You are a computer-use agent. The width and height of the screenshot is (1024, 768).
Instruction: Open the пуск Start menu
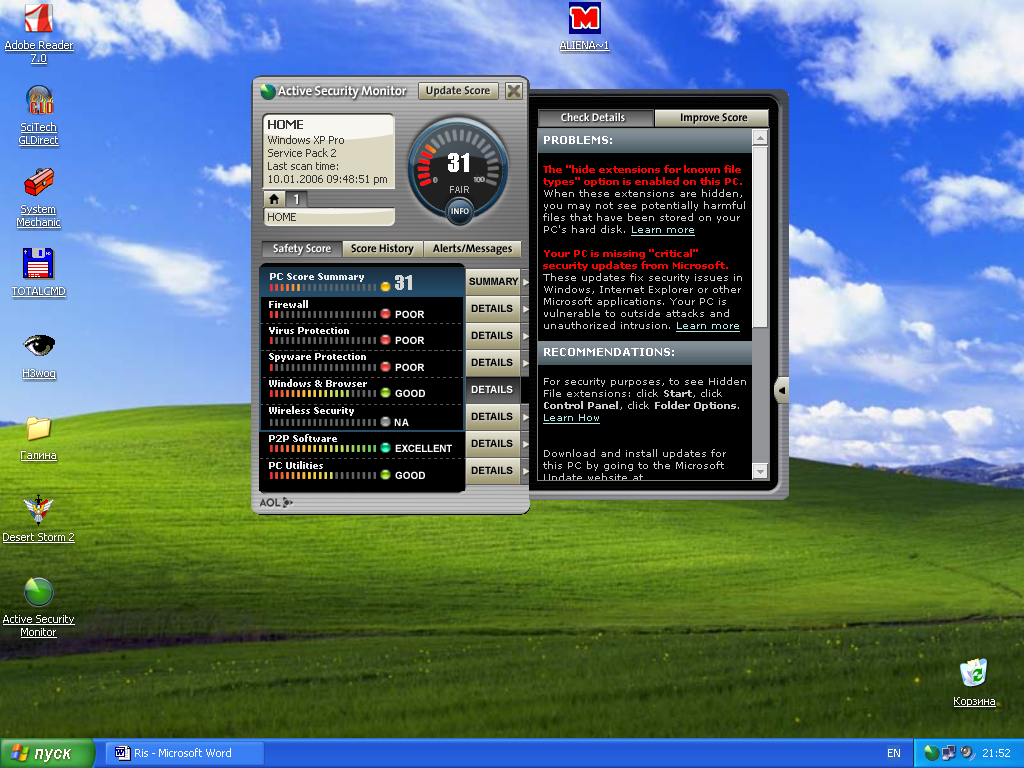(x=47, y=753)
